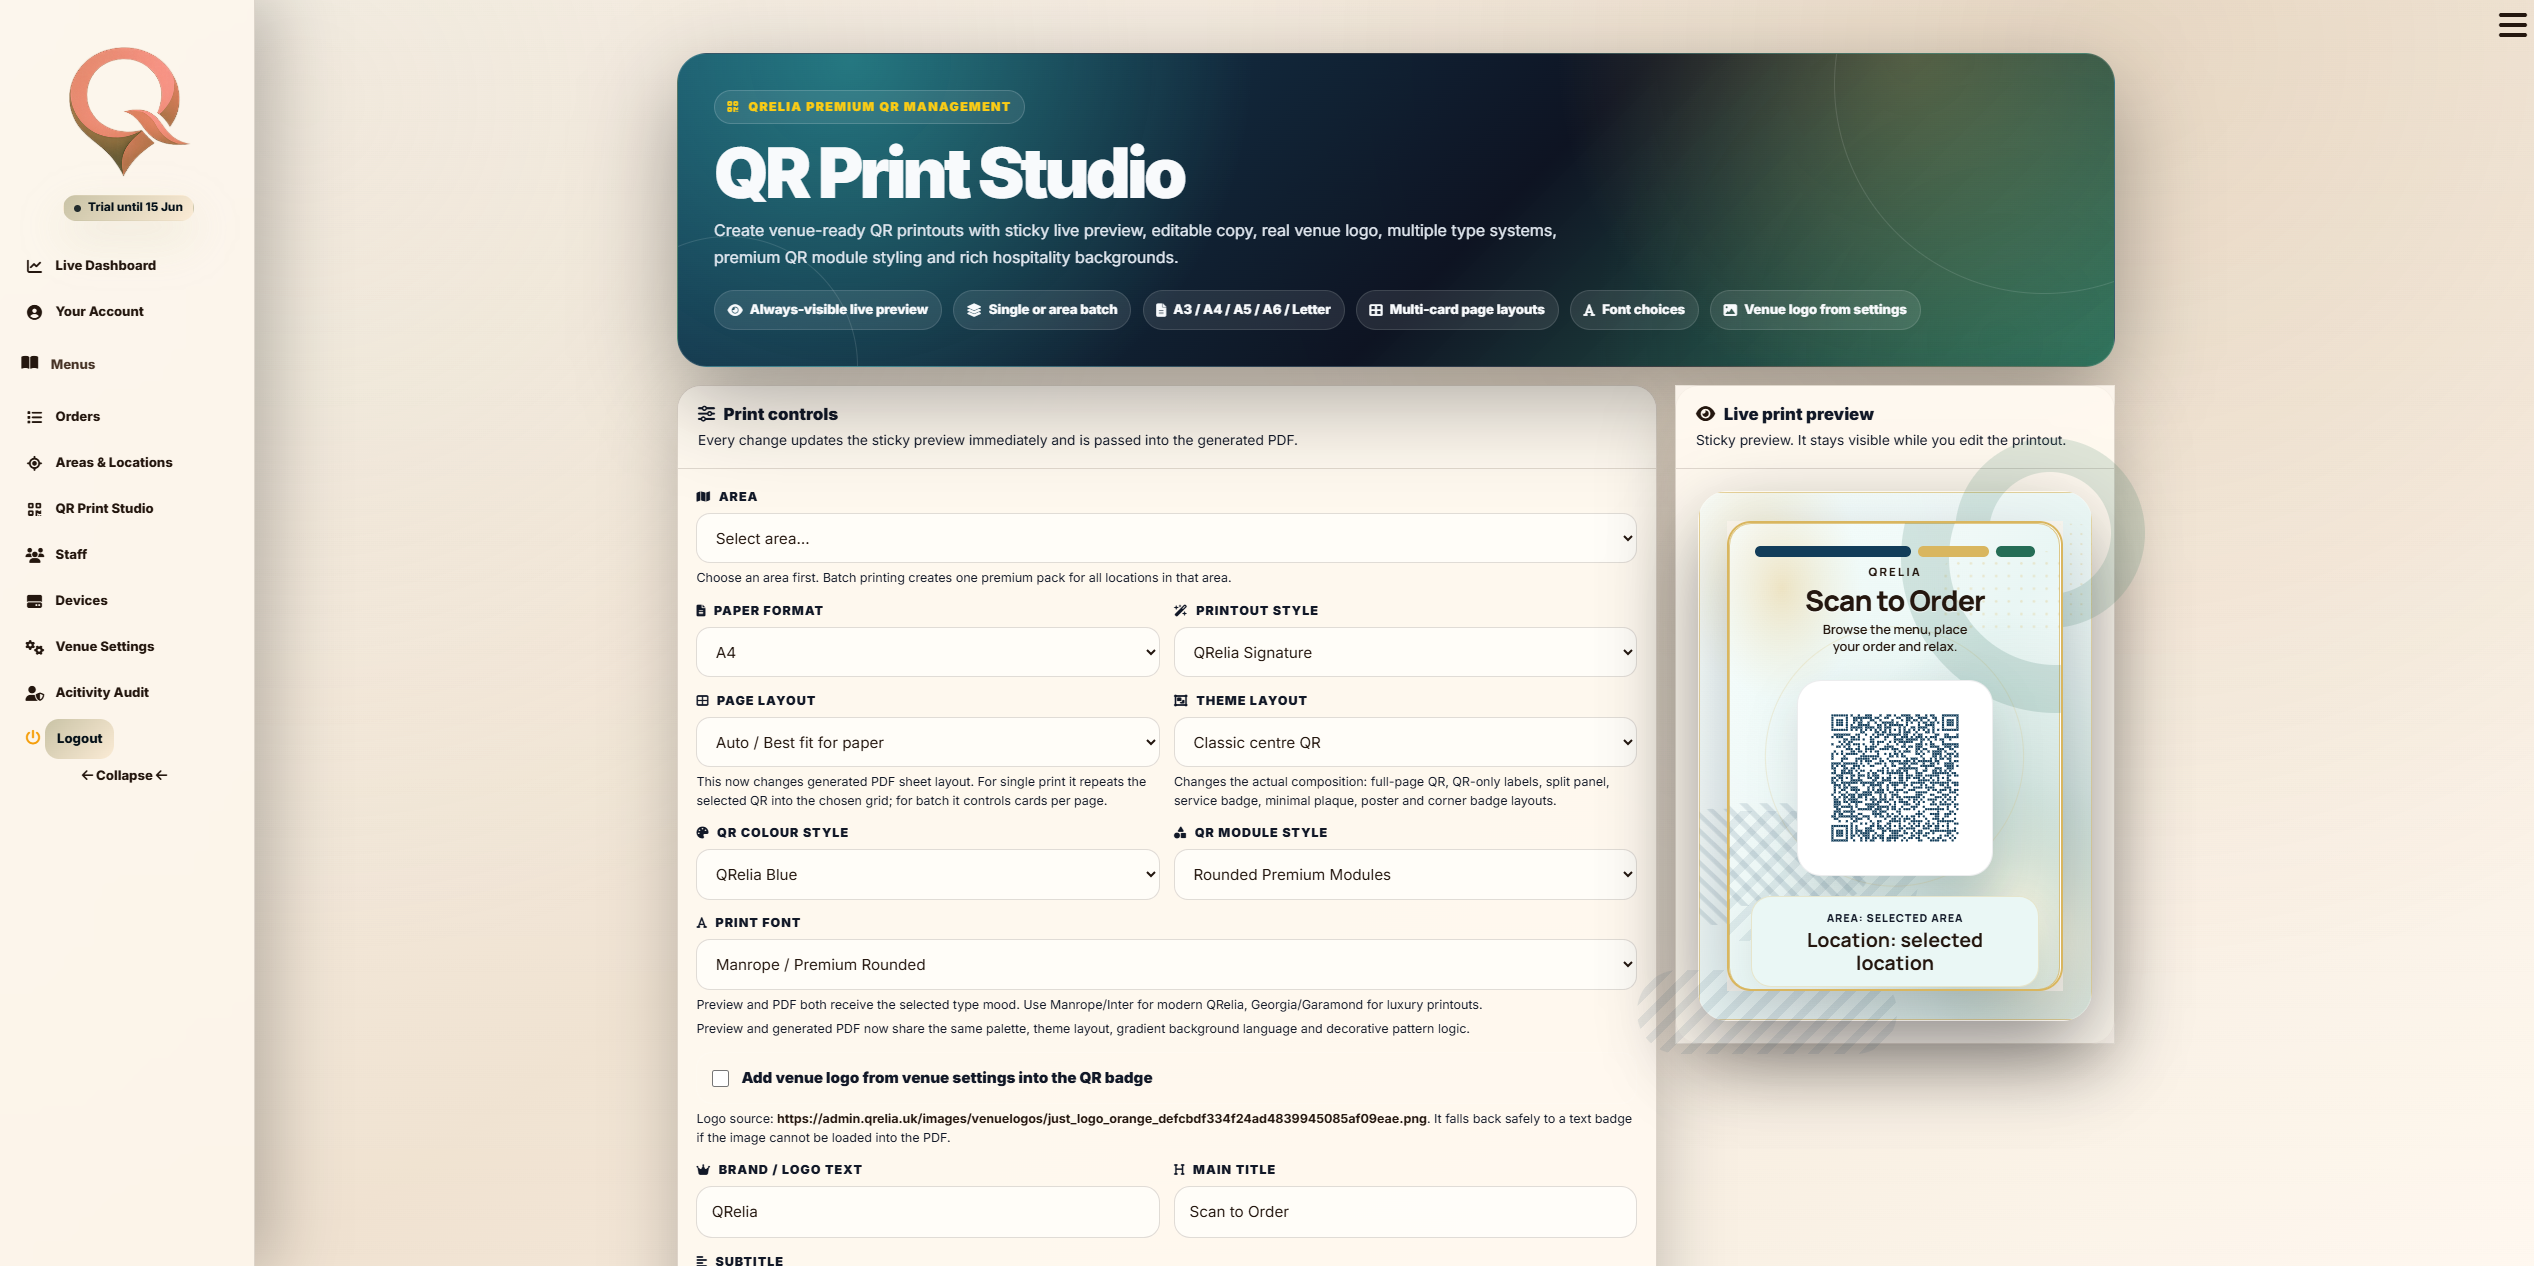Click the Your Account user icon
The width and height of the screenshot is (2534, 1266).
click(x=34, y=312)
